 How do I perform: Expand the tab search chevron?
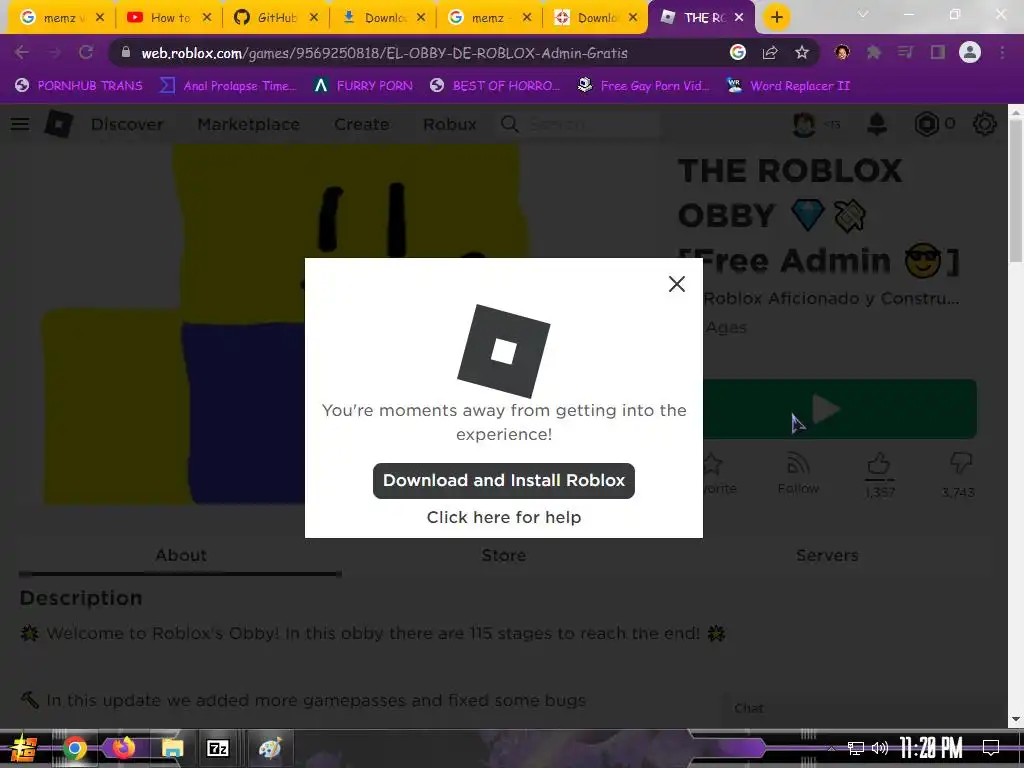[863, 14]
